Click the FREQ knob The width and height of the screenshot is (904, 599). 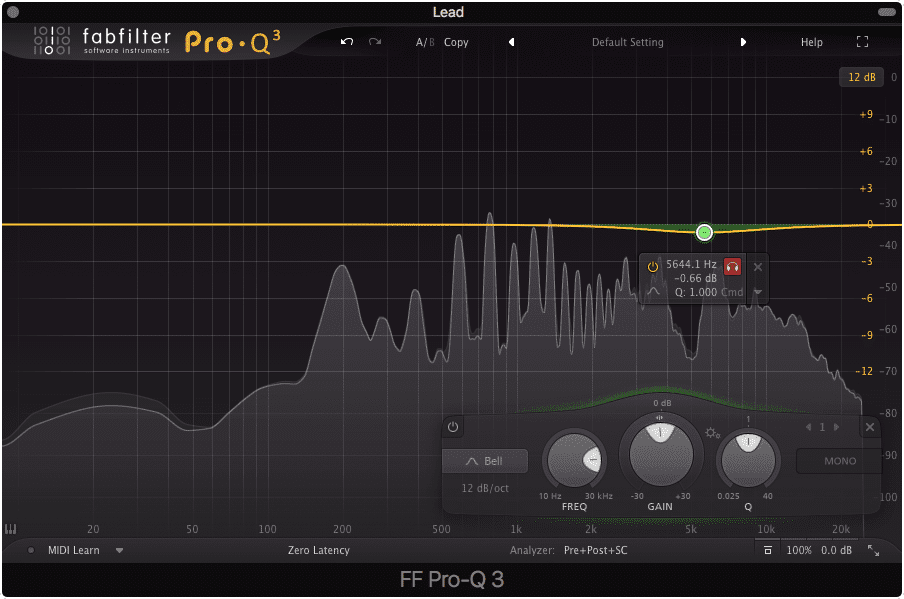click(x=574, y=460)
